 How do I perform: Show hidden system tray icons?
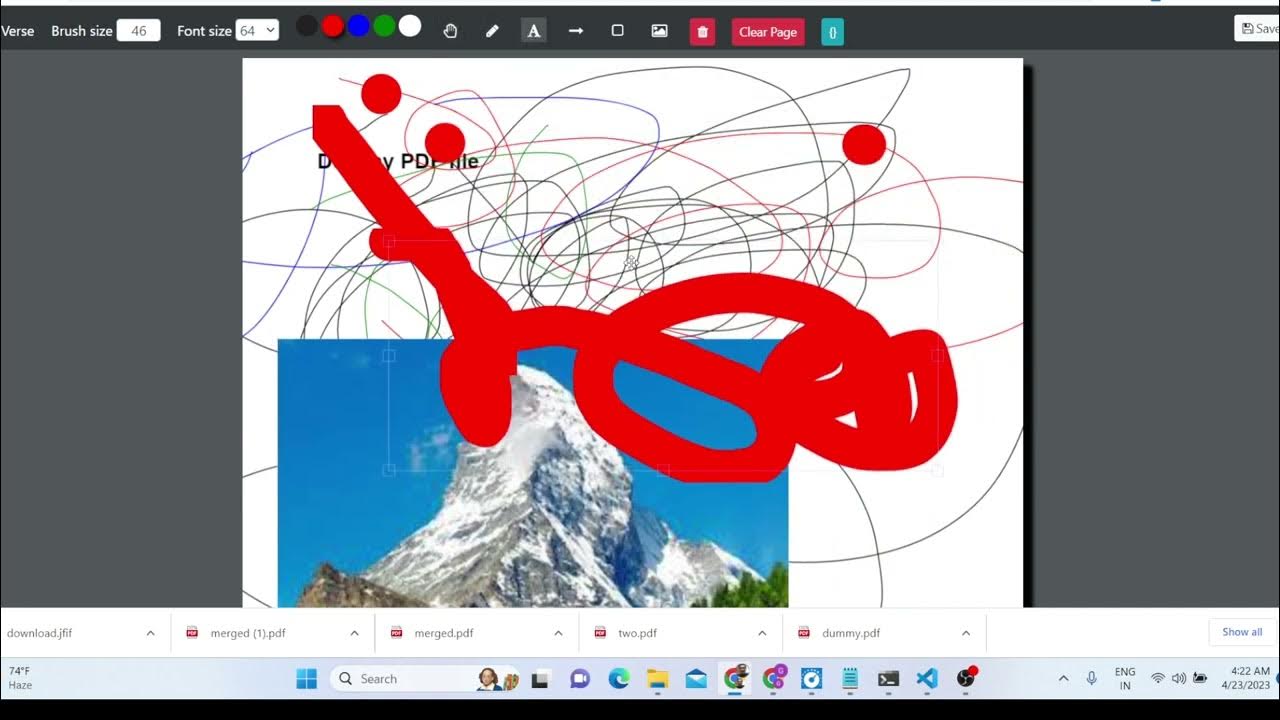click(x=1063, y=679)
